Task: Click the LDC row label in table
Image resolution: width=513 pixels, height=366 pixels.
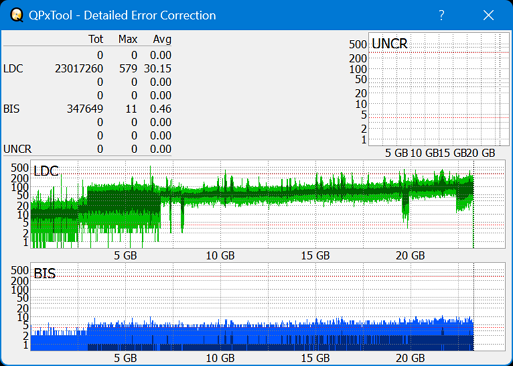Action: pos(13,69)
